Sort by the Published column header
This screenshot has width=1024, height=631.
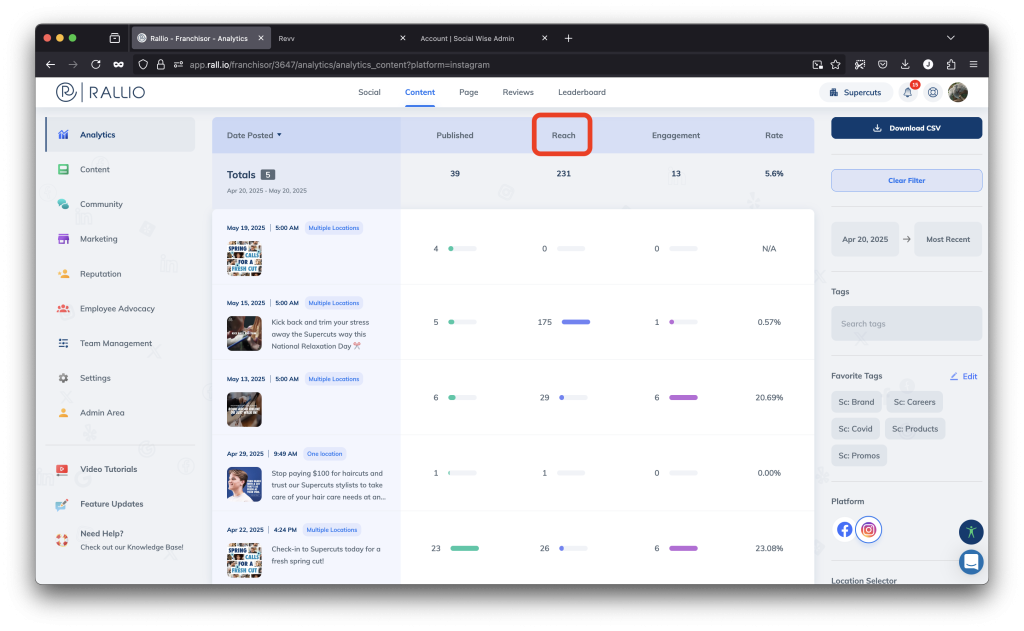455,135
